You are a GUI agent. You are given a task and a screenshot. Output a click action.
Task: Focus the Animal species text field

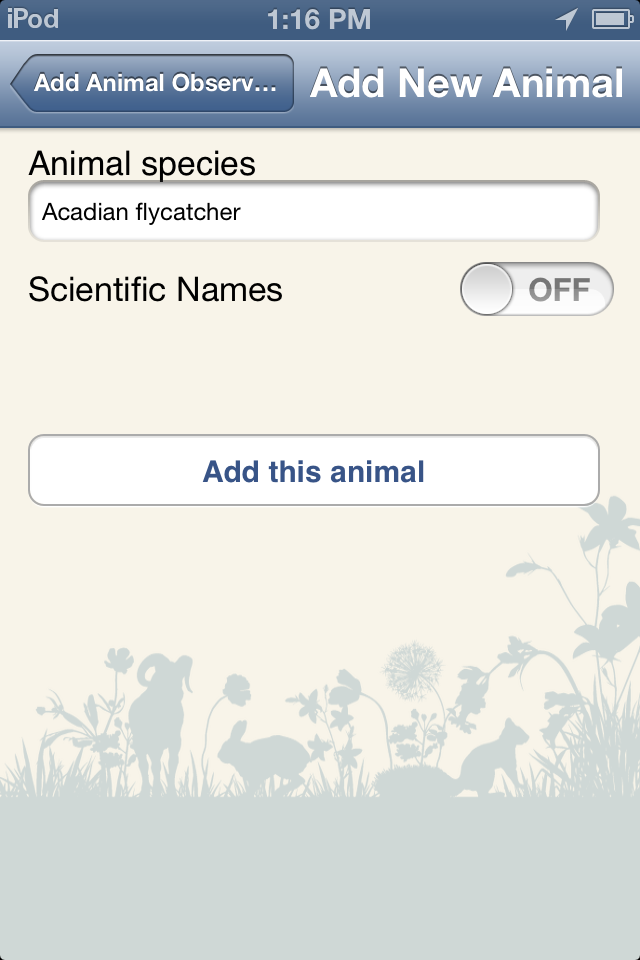(314, 212)
